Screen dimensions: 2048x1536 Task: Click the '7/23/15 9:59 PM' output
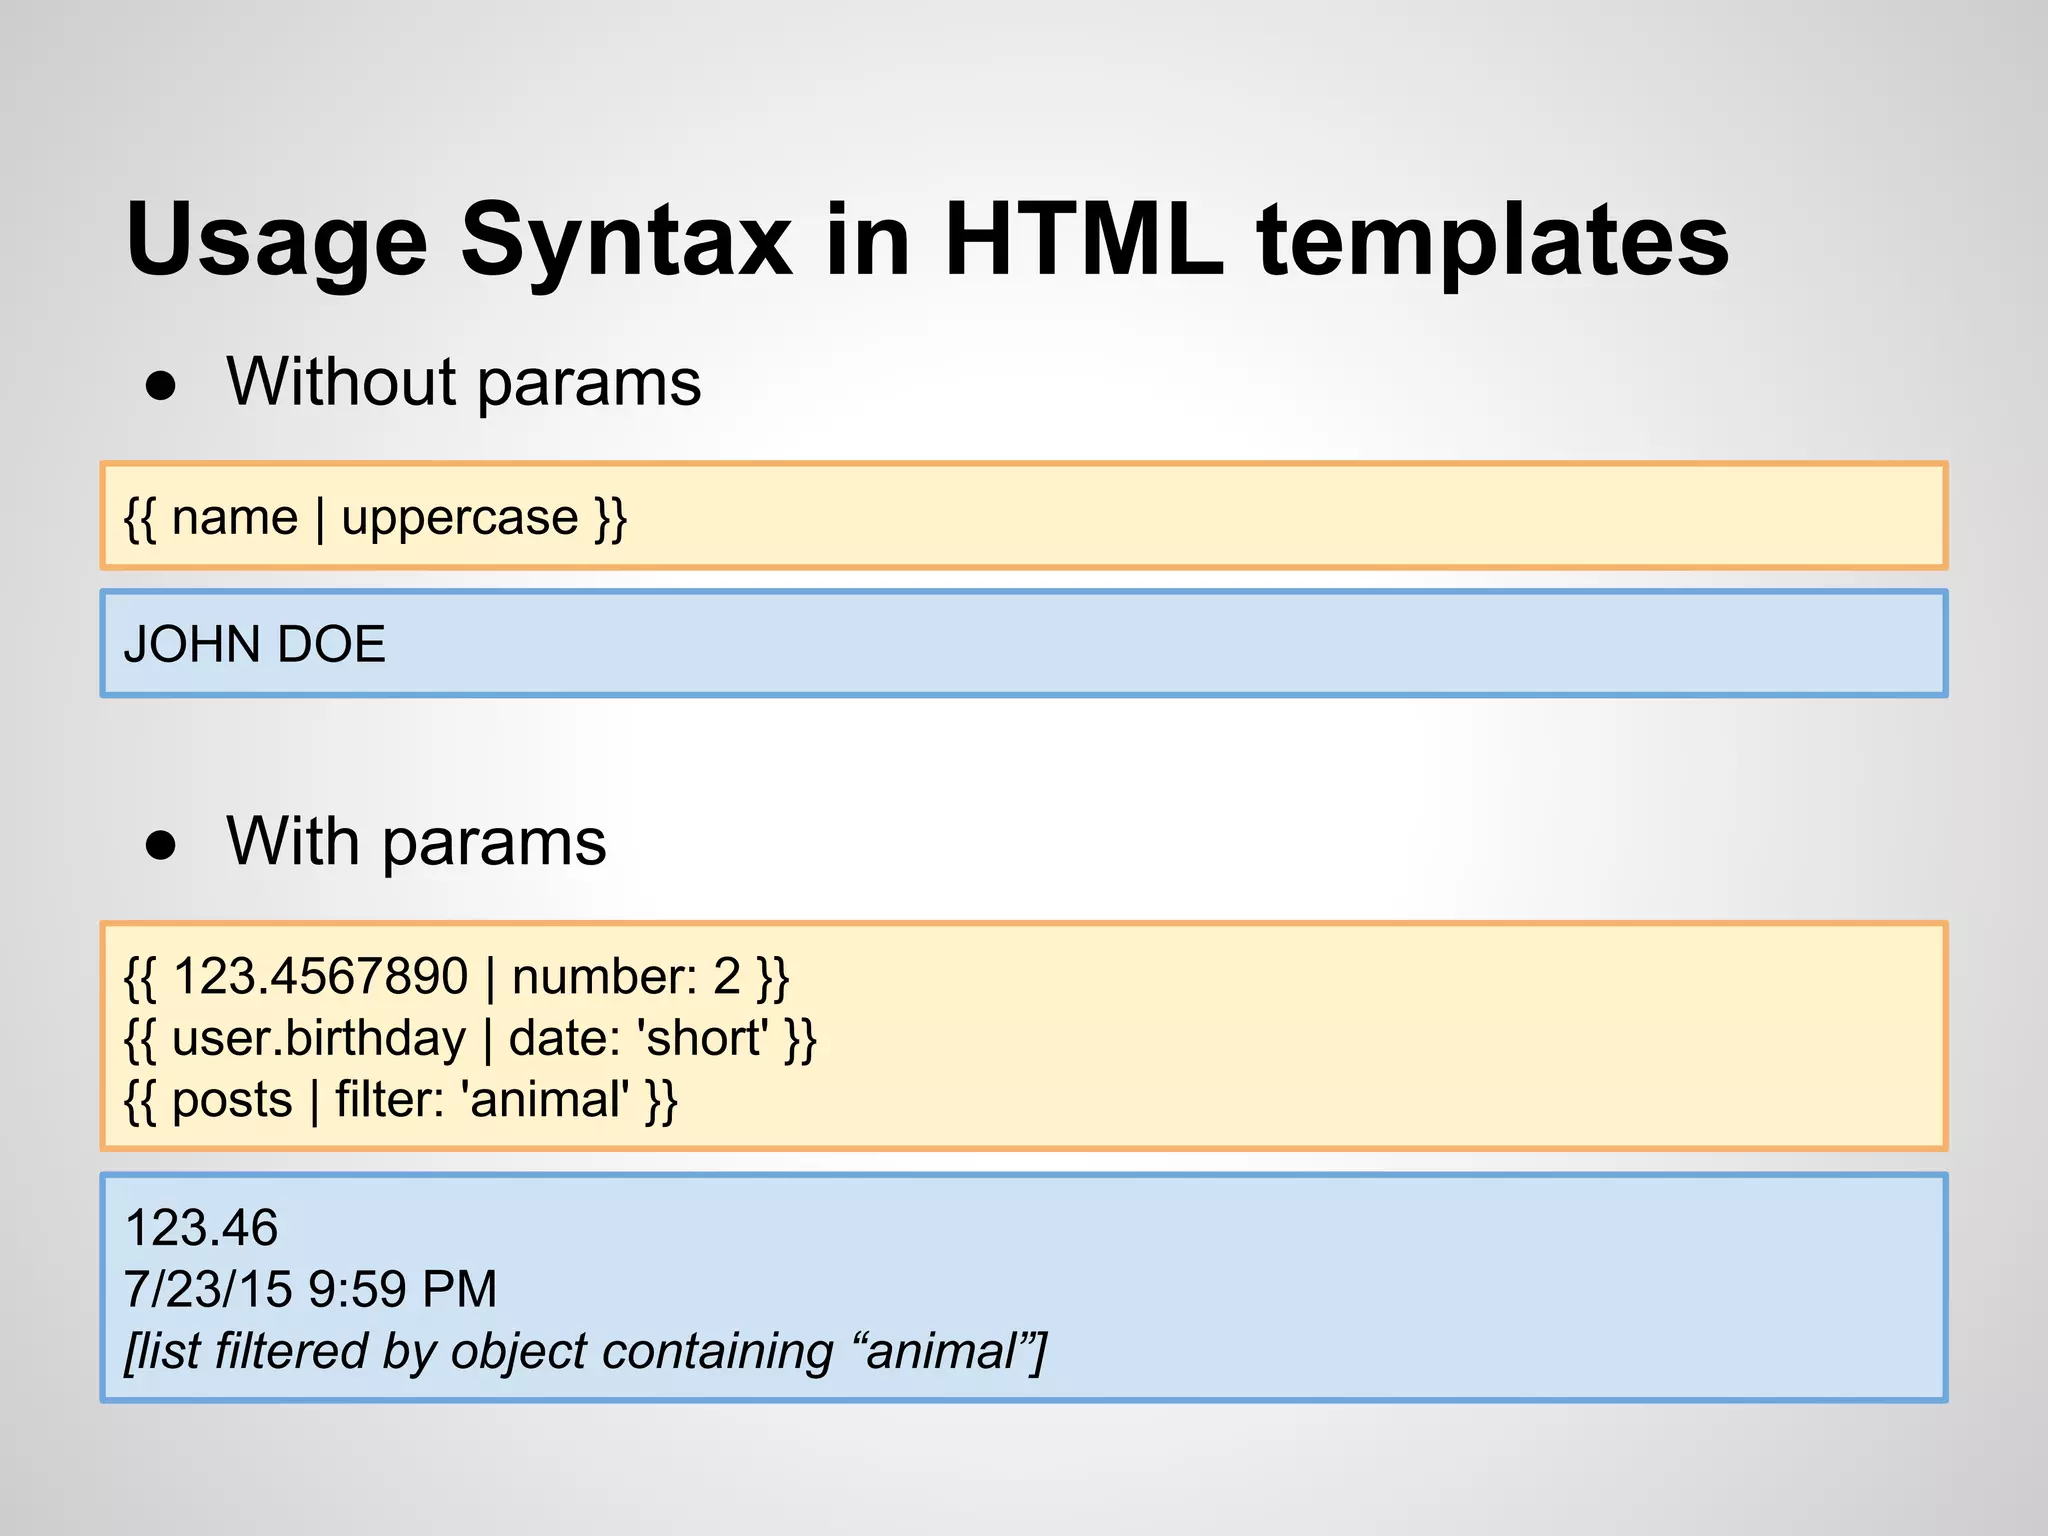point(311,1289)
